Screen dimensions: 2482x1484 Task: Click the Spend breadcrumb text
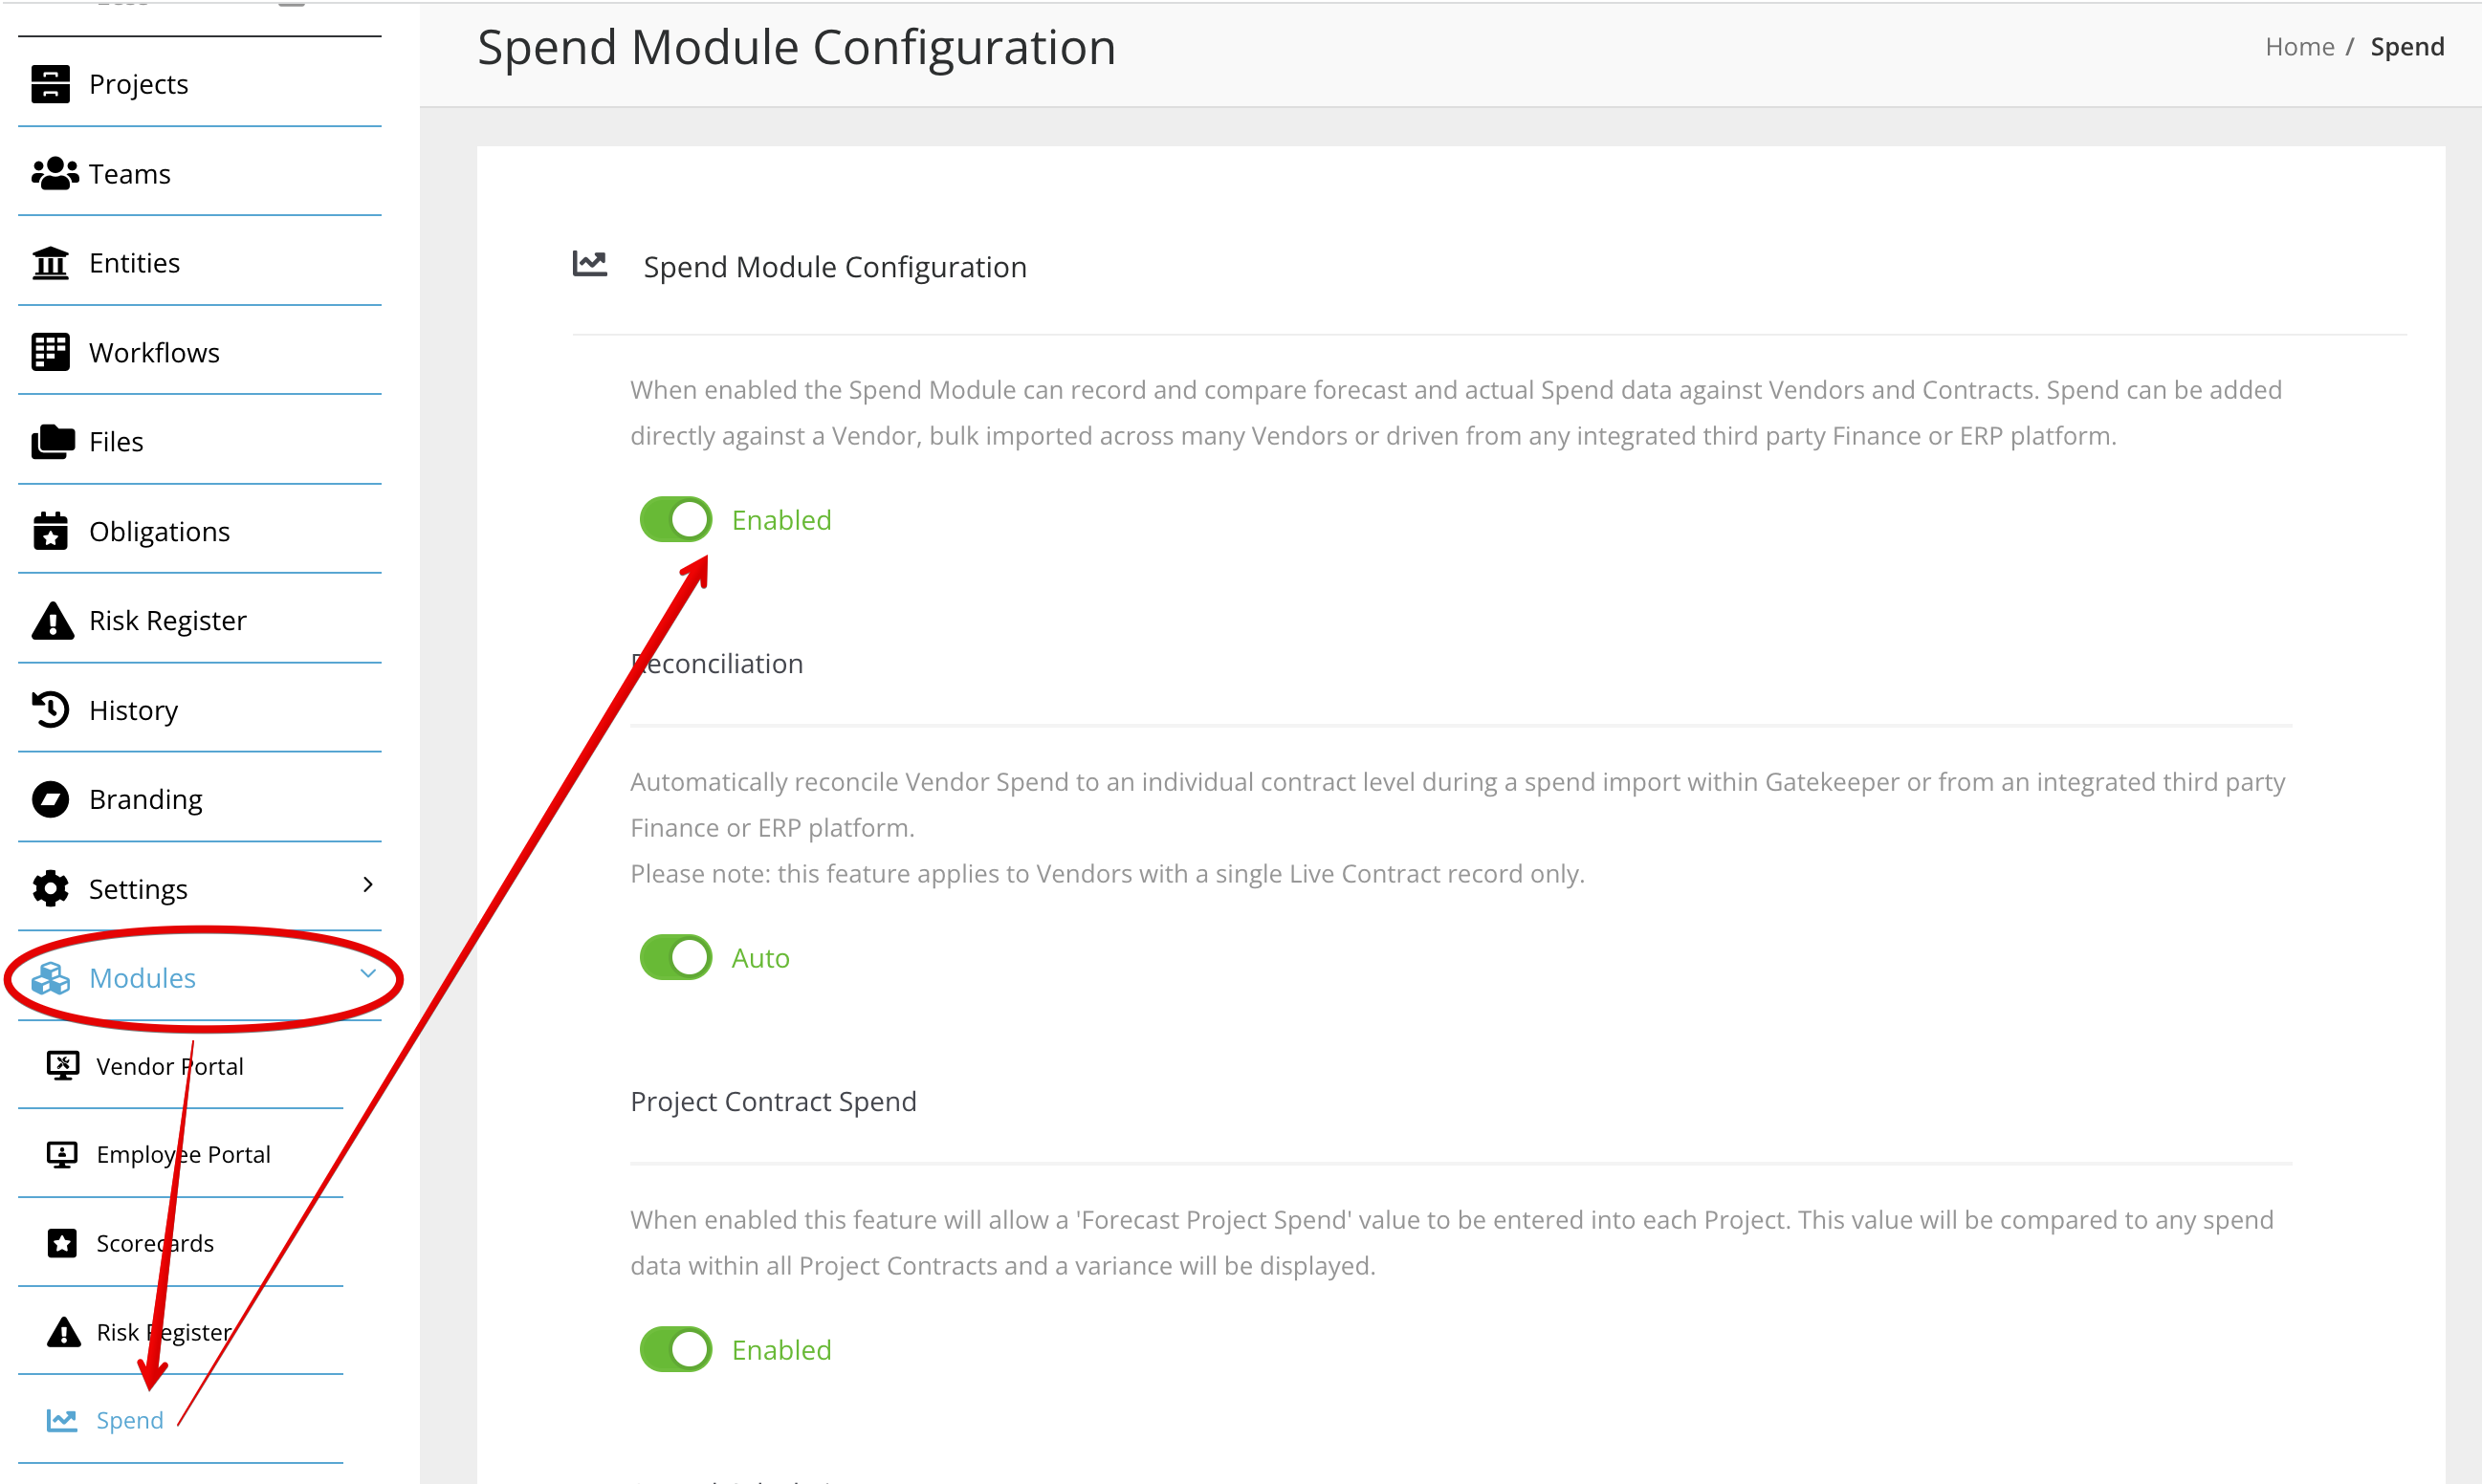[x=2407, y=47]
